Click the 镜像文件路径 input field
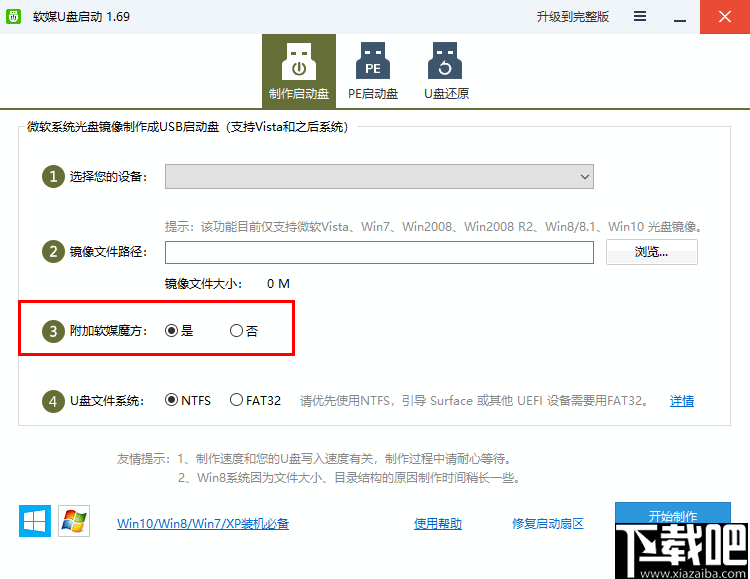 tap(379, 252)
